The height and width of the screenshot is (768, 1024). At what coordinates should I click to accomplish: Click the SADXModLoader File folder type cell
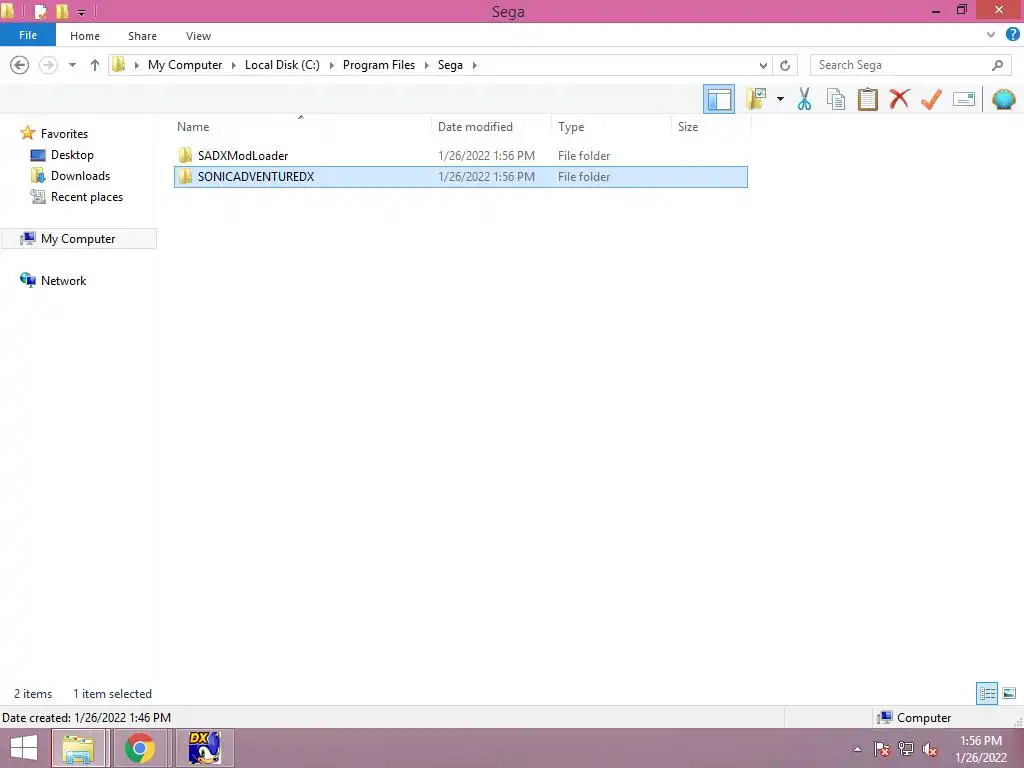[584, 155]
